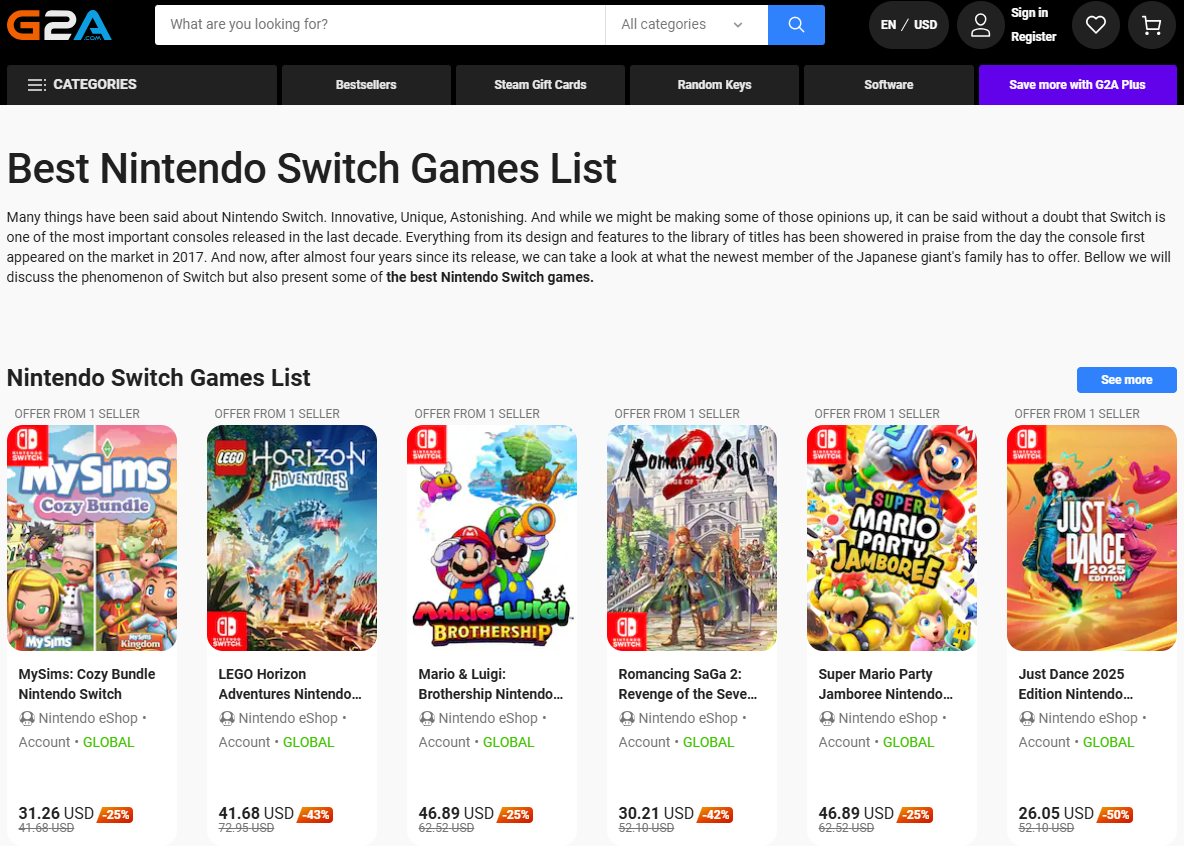Open the Bestsellers tab

366,84
